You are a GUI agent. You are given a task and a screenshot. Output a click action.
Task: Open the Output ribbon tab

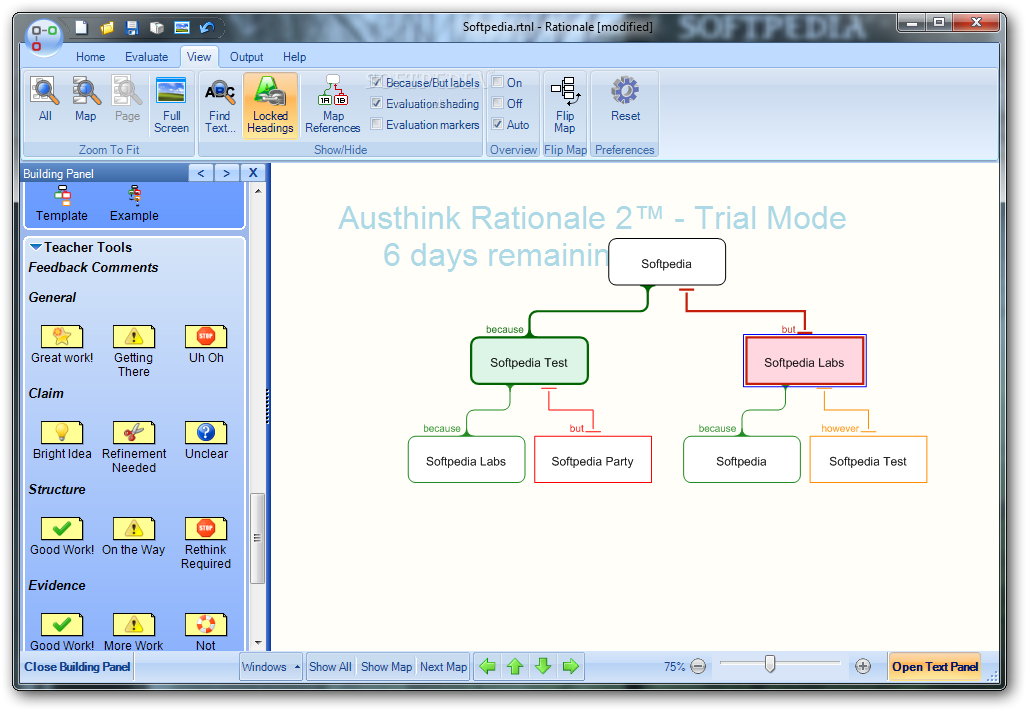(x=246, y=57)
